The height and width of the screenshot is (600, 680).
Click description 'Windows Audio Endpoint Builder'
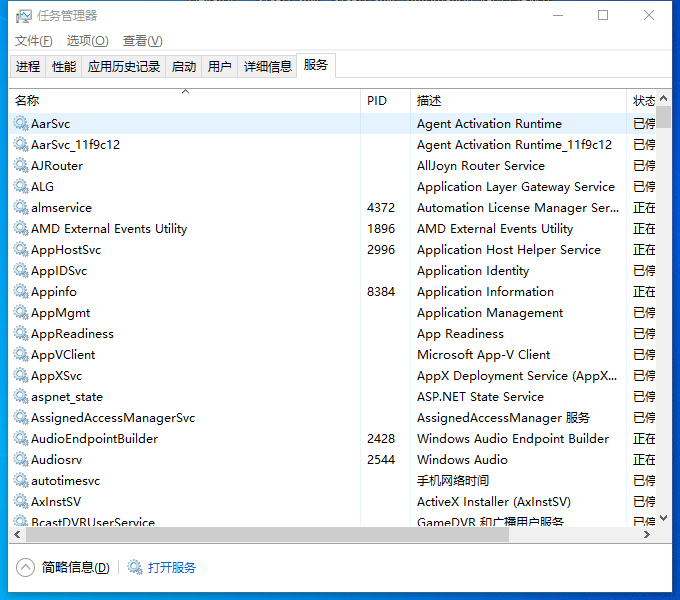click(513, 439)
